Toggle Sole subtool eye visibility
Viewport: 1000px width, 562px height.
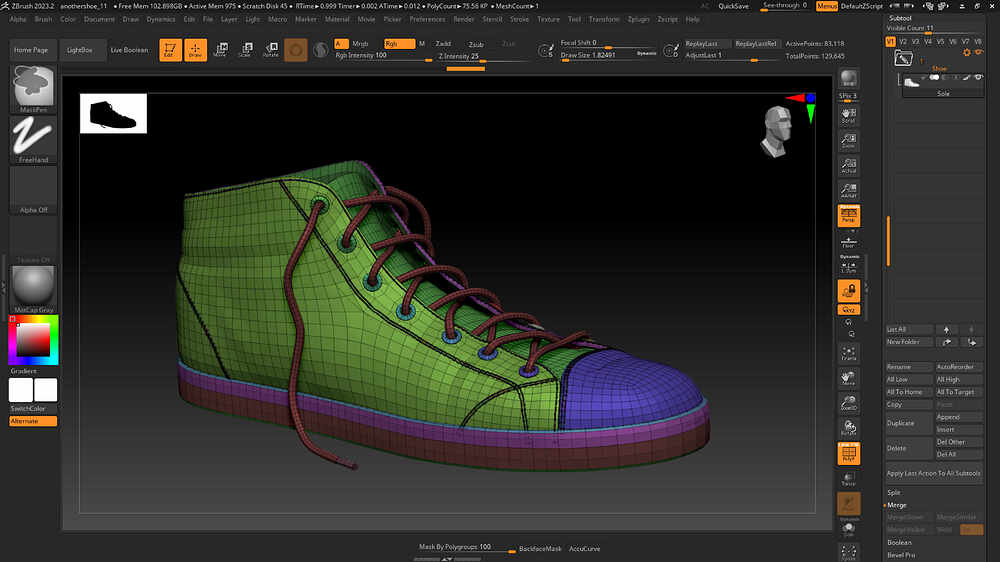[978, 77]
